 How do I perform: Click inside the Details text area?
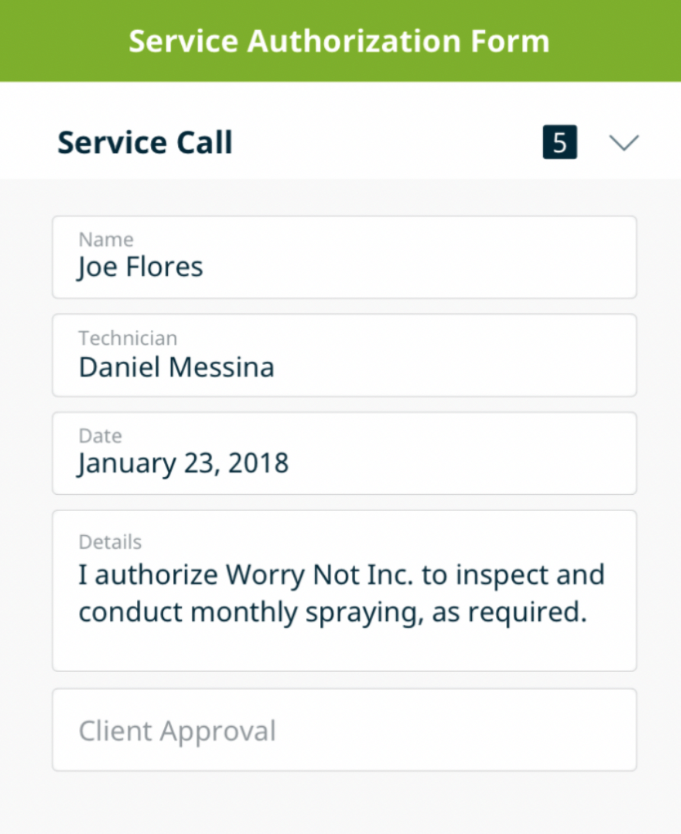tap(344, 591)
